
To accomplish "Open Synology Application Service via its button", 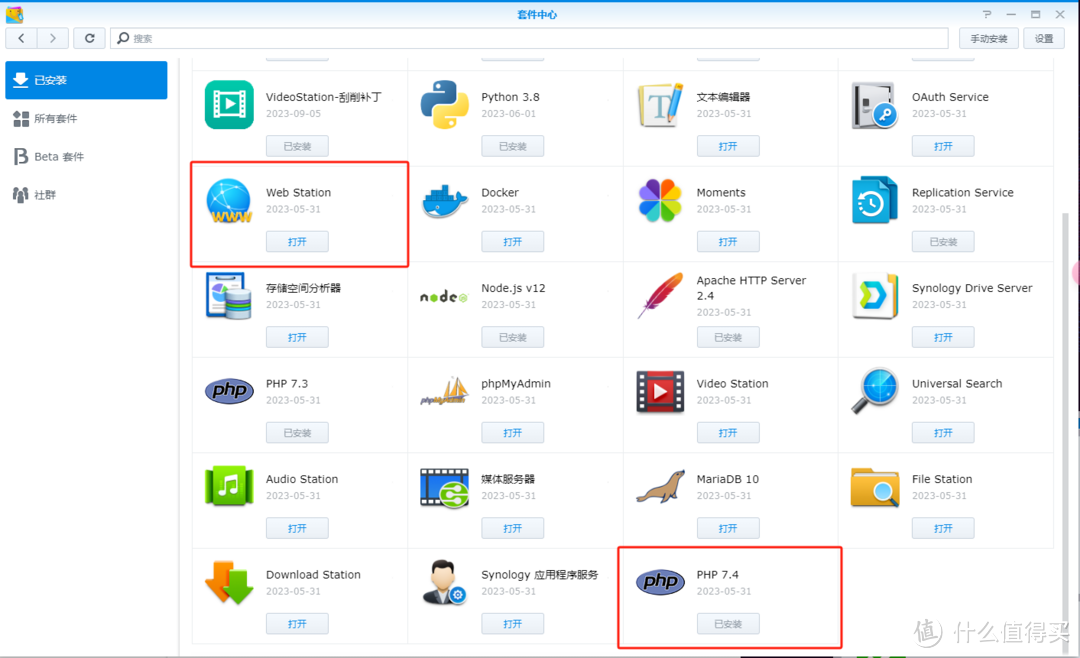I will click(x=512, y=624).
